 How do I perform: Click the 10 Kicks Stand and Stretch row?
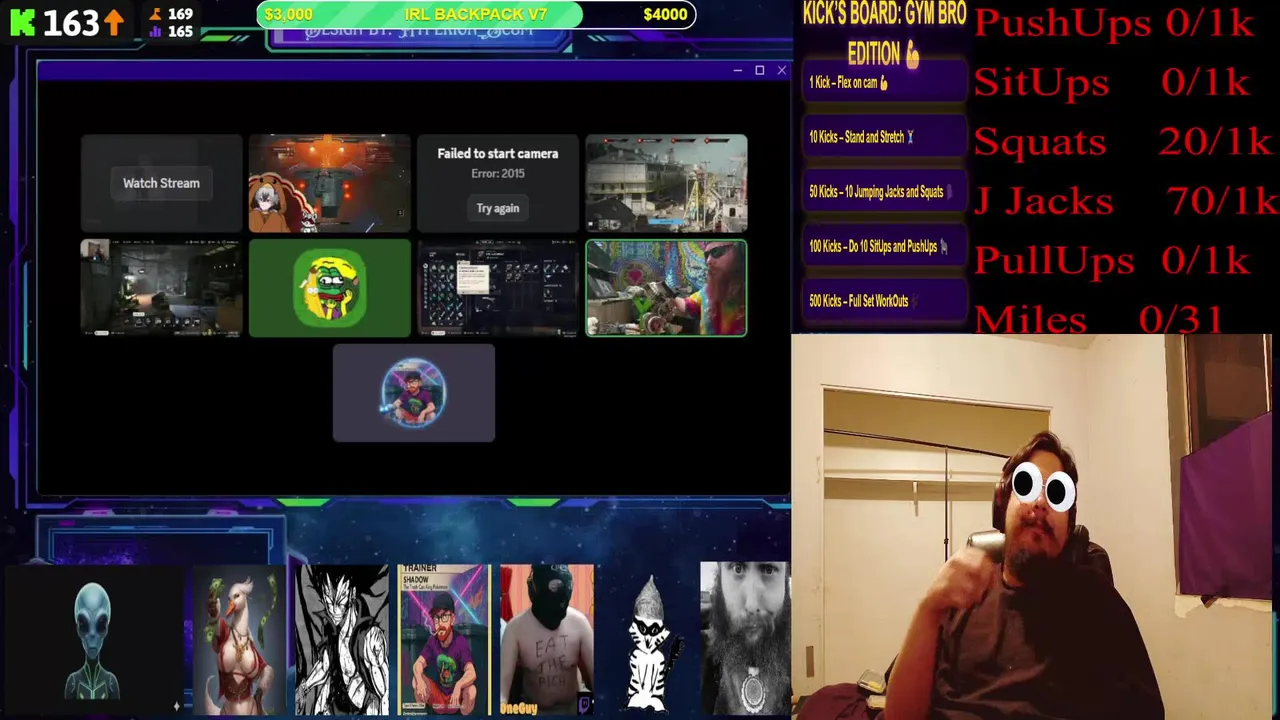[885, 137]
